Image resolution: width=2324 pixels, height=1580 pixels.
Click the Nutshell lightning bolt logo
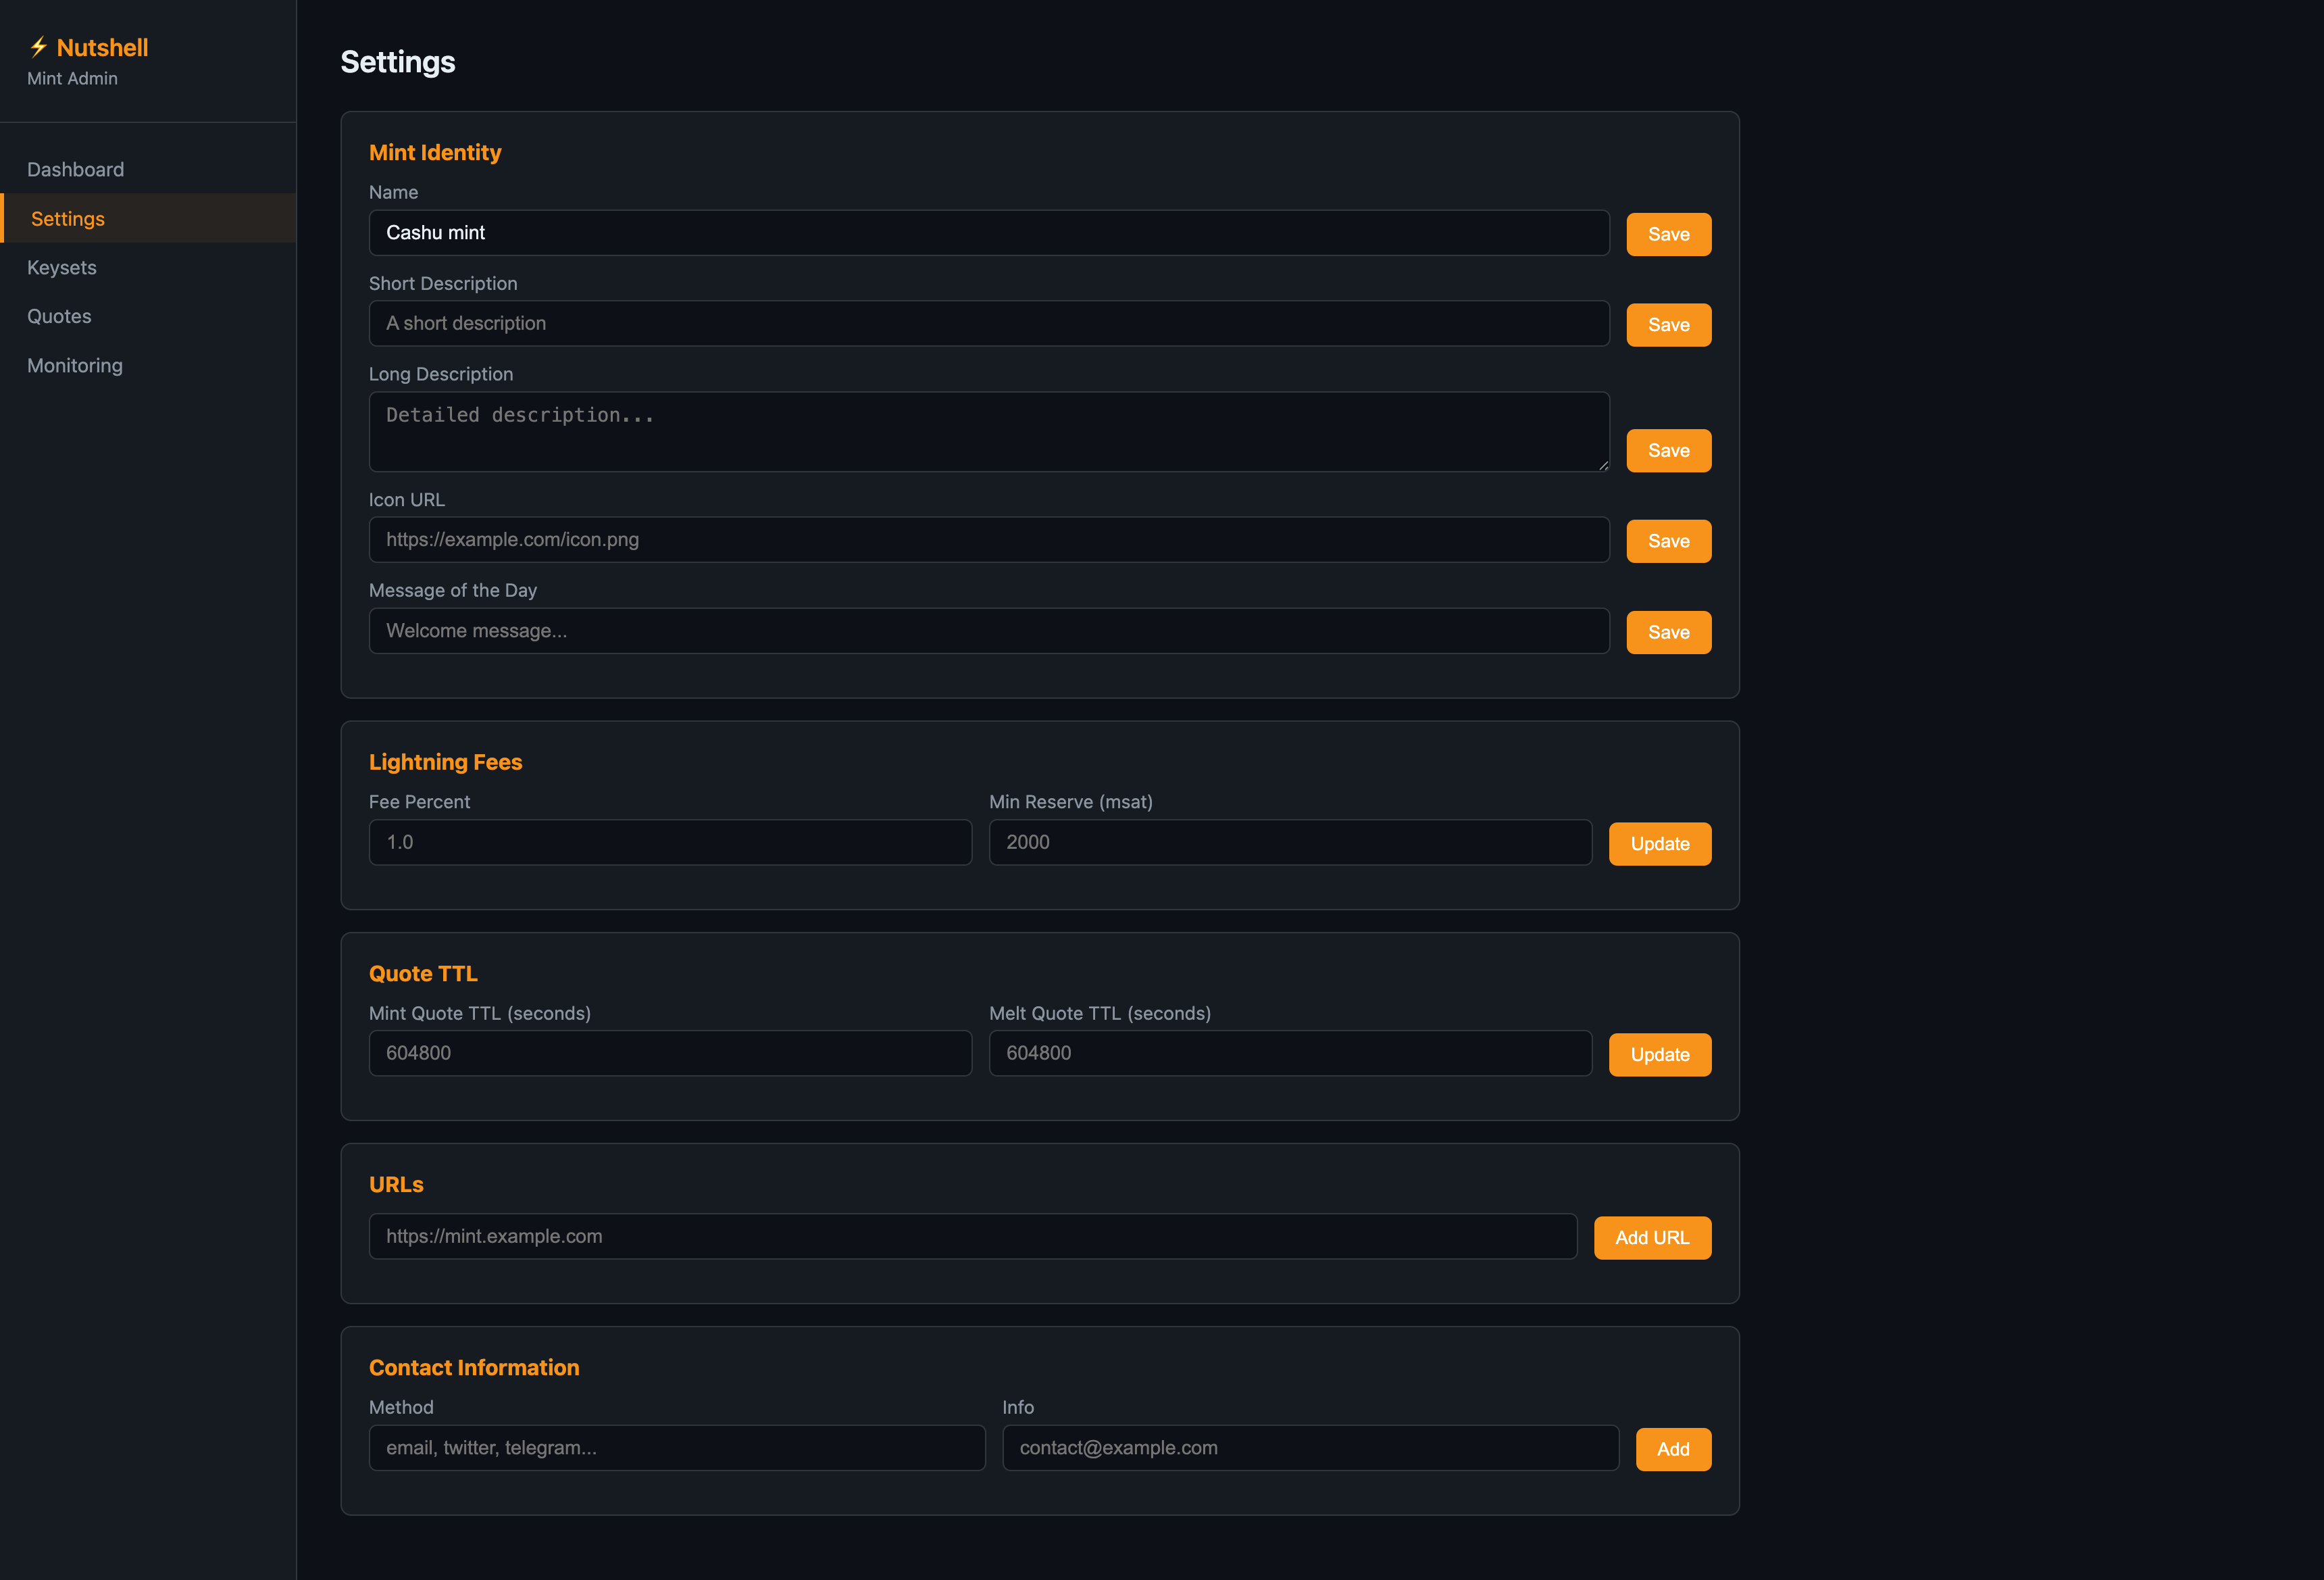click(x=38, y=47)
